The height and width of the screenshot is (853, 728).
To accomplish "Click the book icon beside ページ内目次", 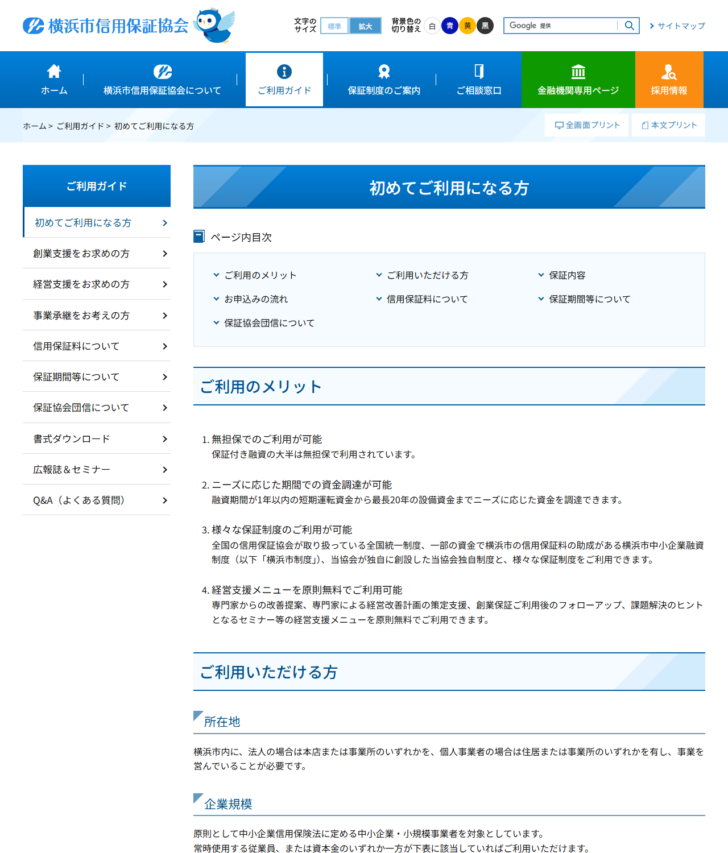I will 199,237.
